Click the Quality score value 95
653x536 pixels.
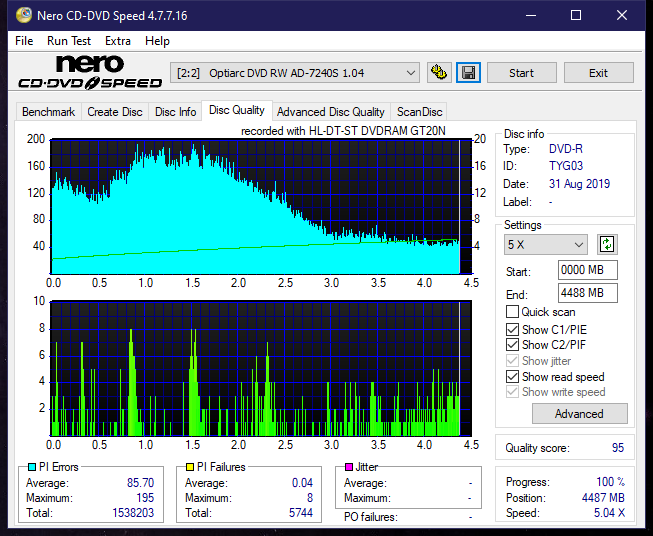(x=618, y=448)
